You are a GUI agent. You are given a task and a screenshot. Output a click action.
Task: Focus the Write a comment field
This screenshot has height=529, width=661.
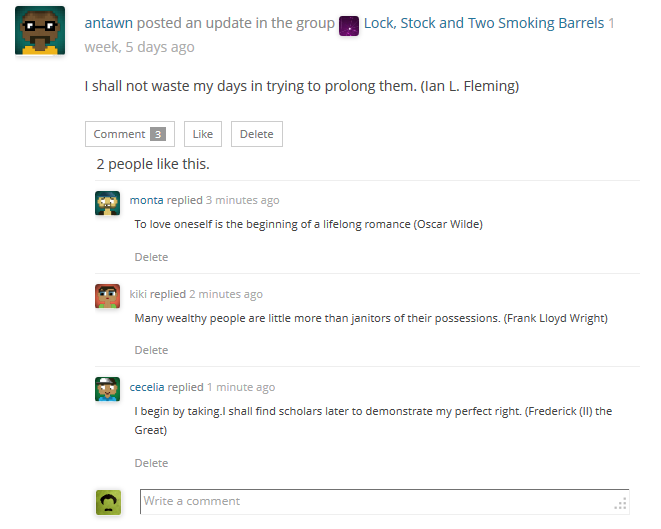[x=384, y=502]
